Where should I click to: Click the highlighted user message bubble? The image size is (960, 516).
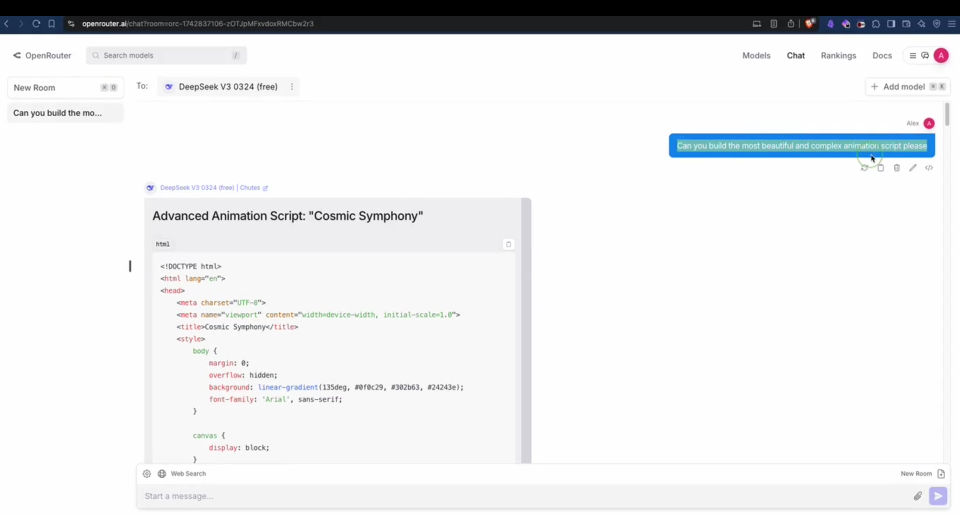(801, 146)
